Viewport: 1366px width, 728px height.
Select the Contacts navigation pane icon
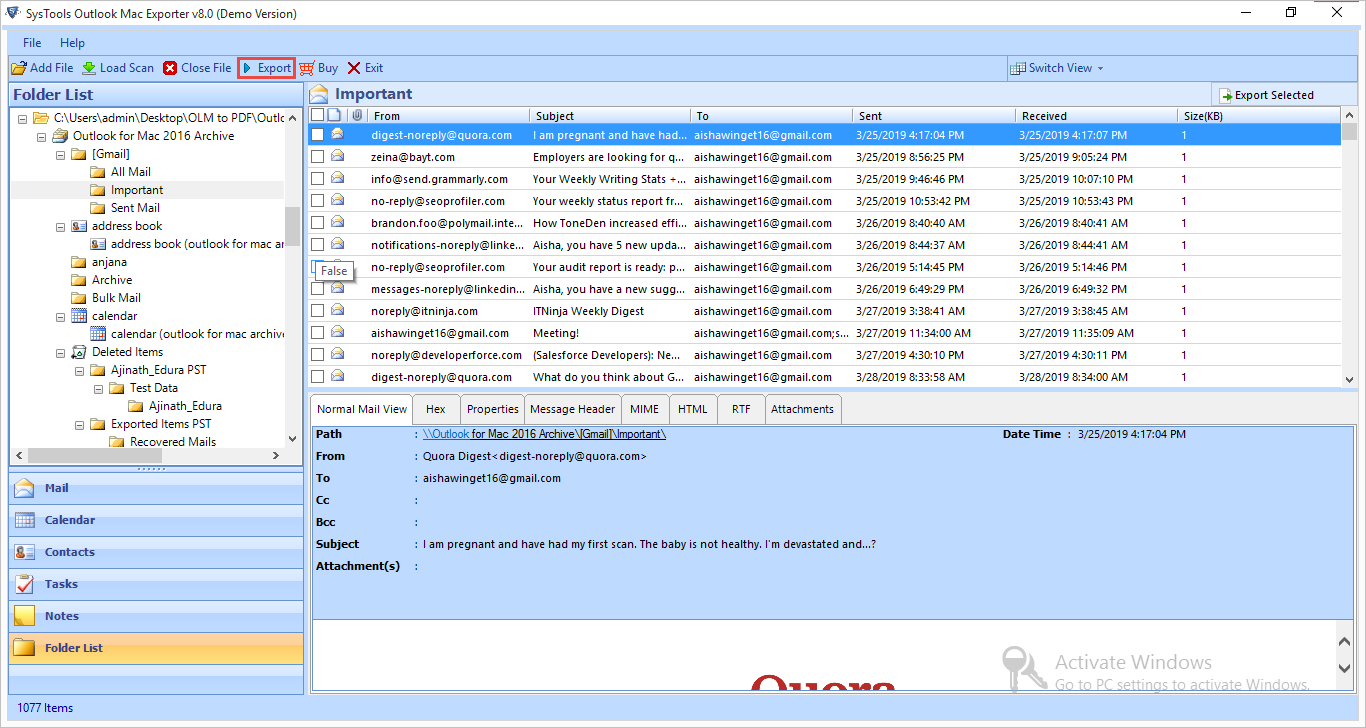click(x=24, y=552)
